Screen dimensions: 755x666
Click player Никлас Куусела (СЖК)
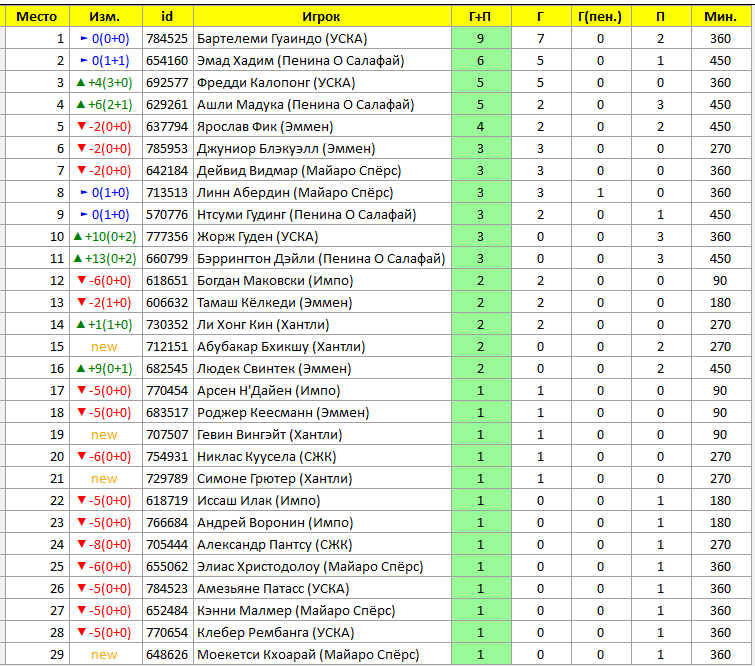pos(267,457)
